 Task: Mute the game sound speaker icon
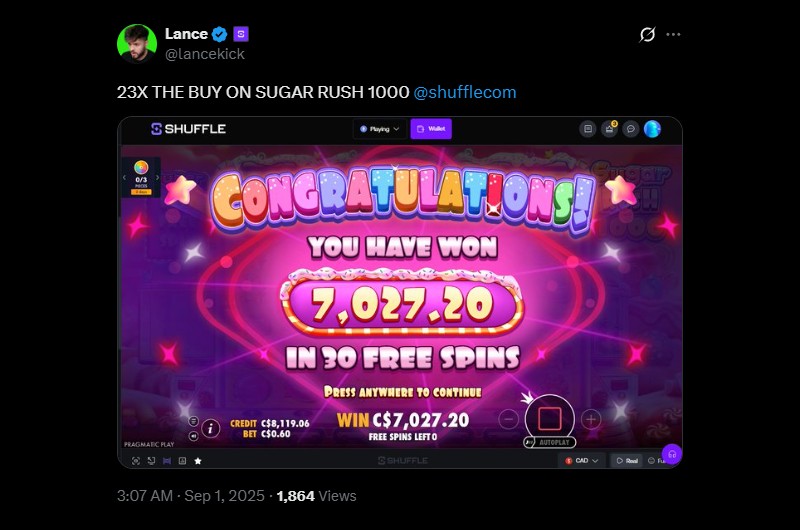tap(193, 436)
